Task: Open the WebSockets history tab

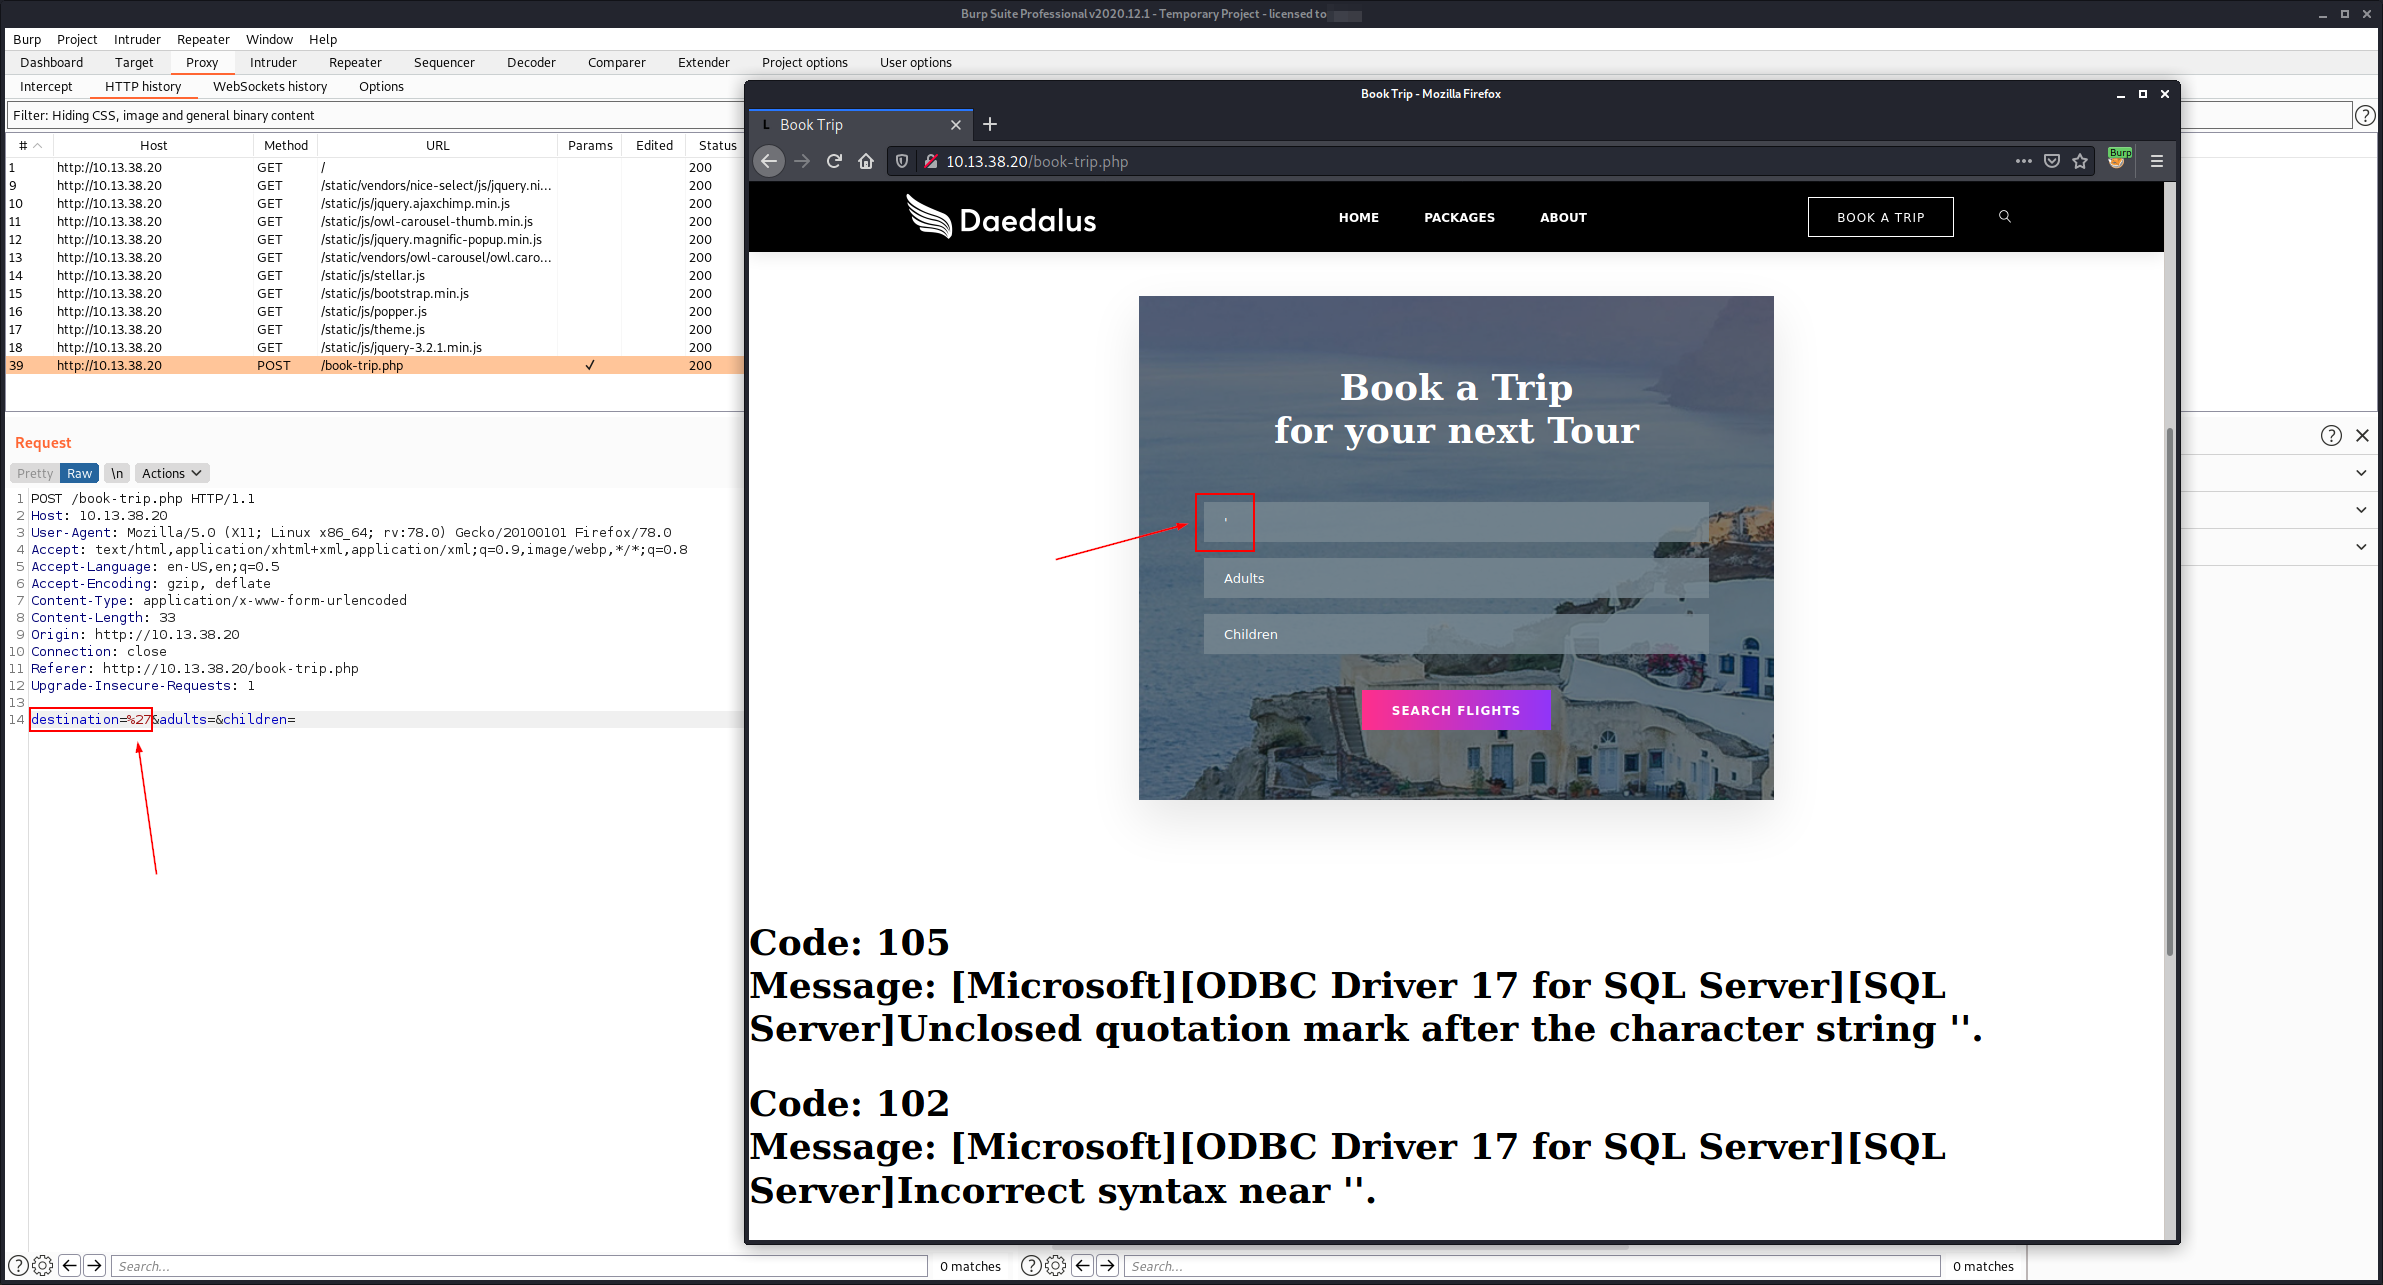Action: pyautogui.click(x=269, y=87)
